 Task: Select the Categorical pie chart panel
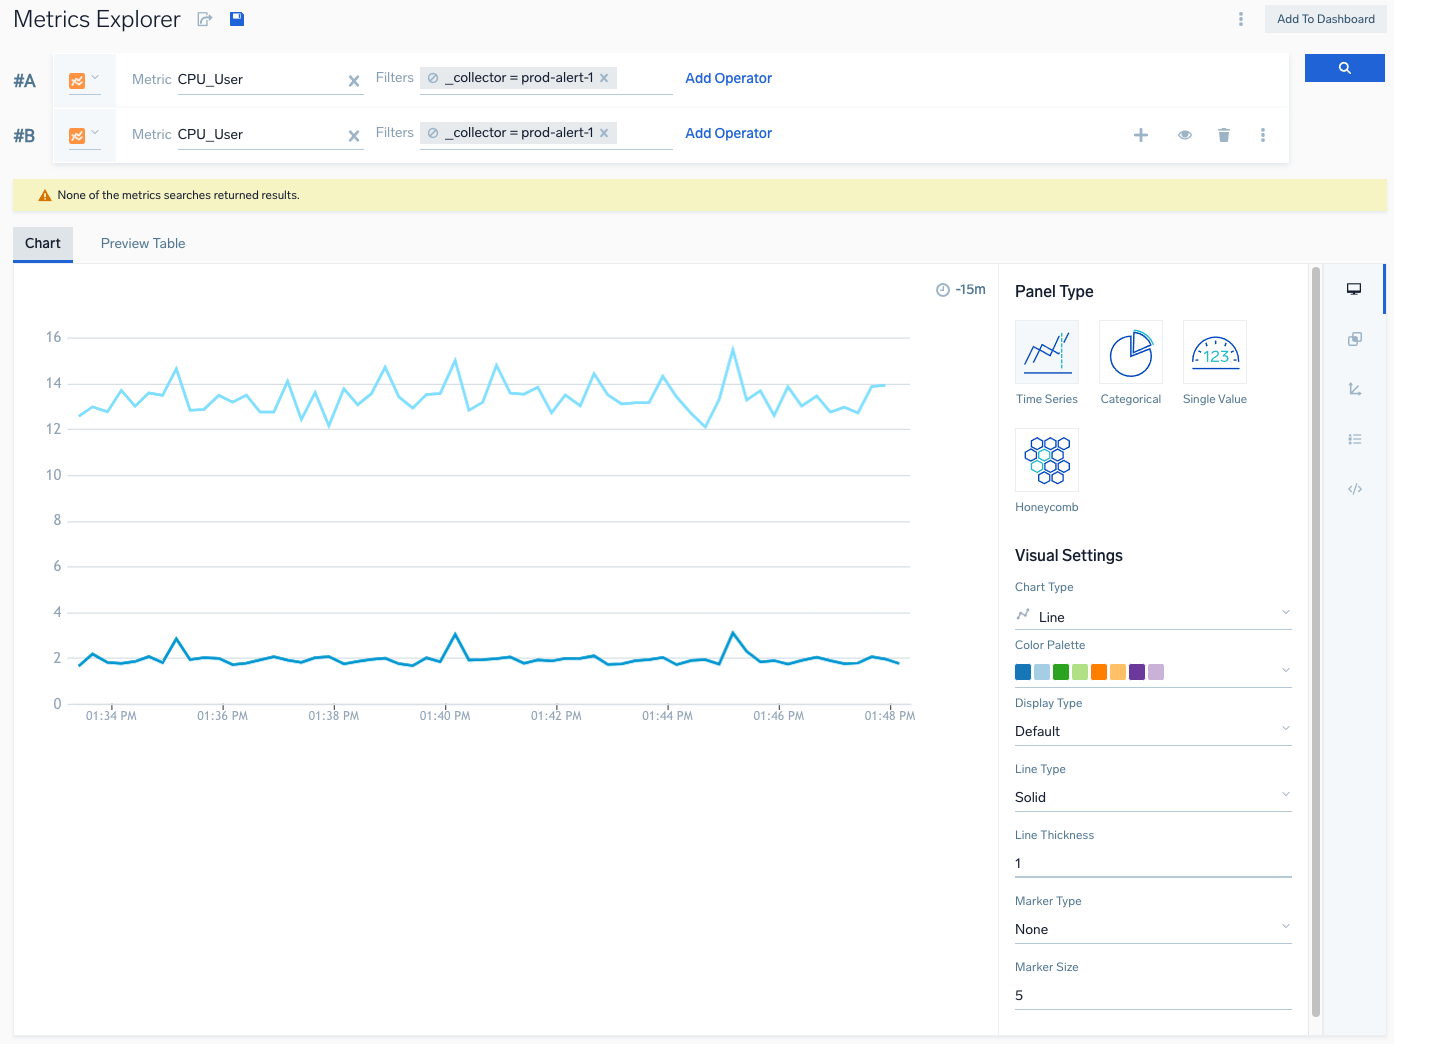point(1130,352)
